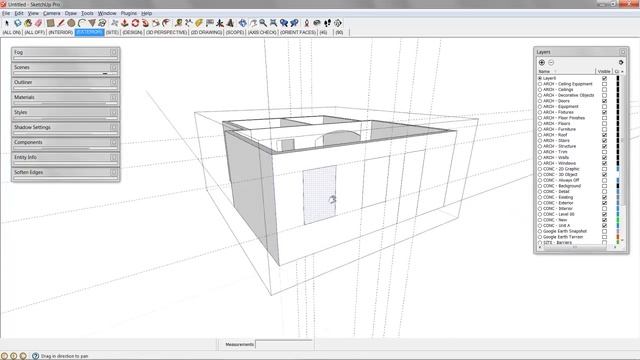Activate the Protractor tool

[x=199, y=23]
